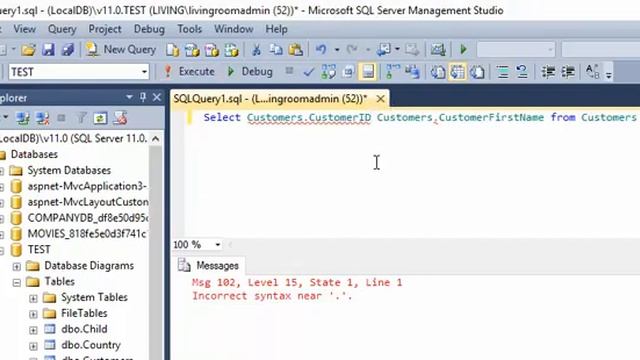Select System Databases folder

click(69, 170)
